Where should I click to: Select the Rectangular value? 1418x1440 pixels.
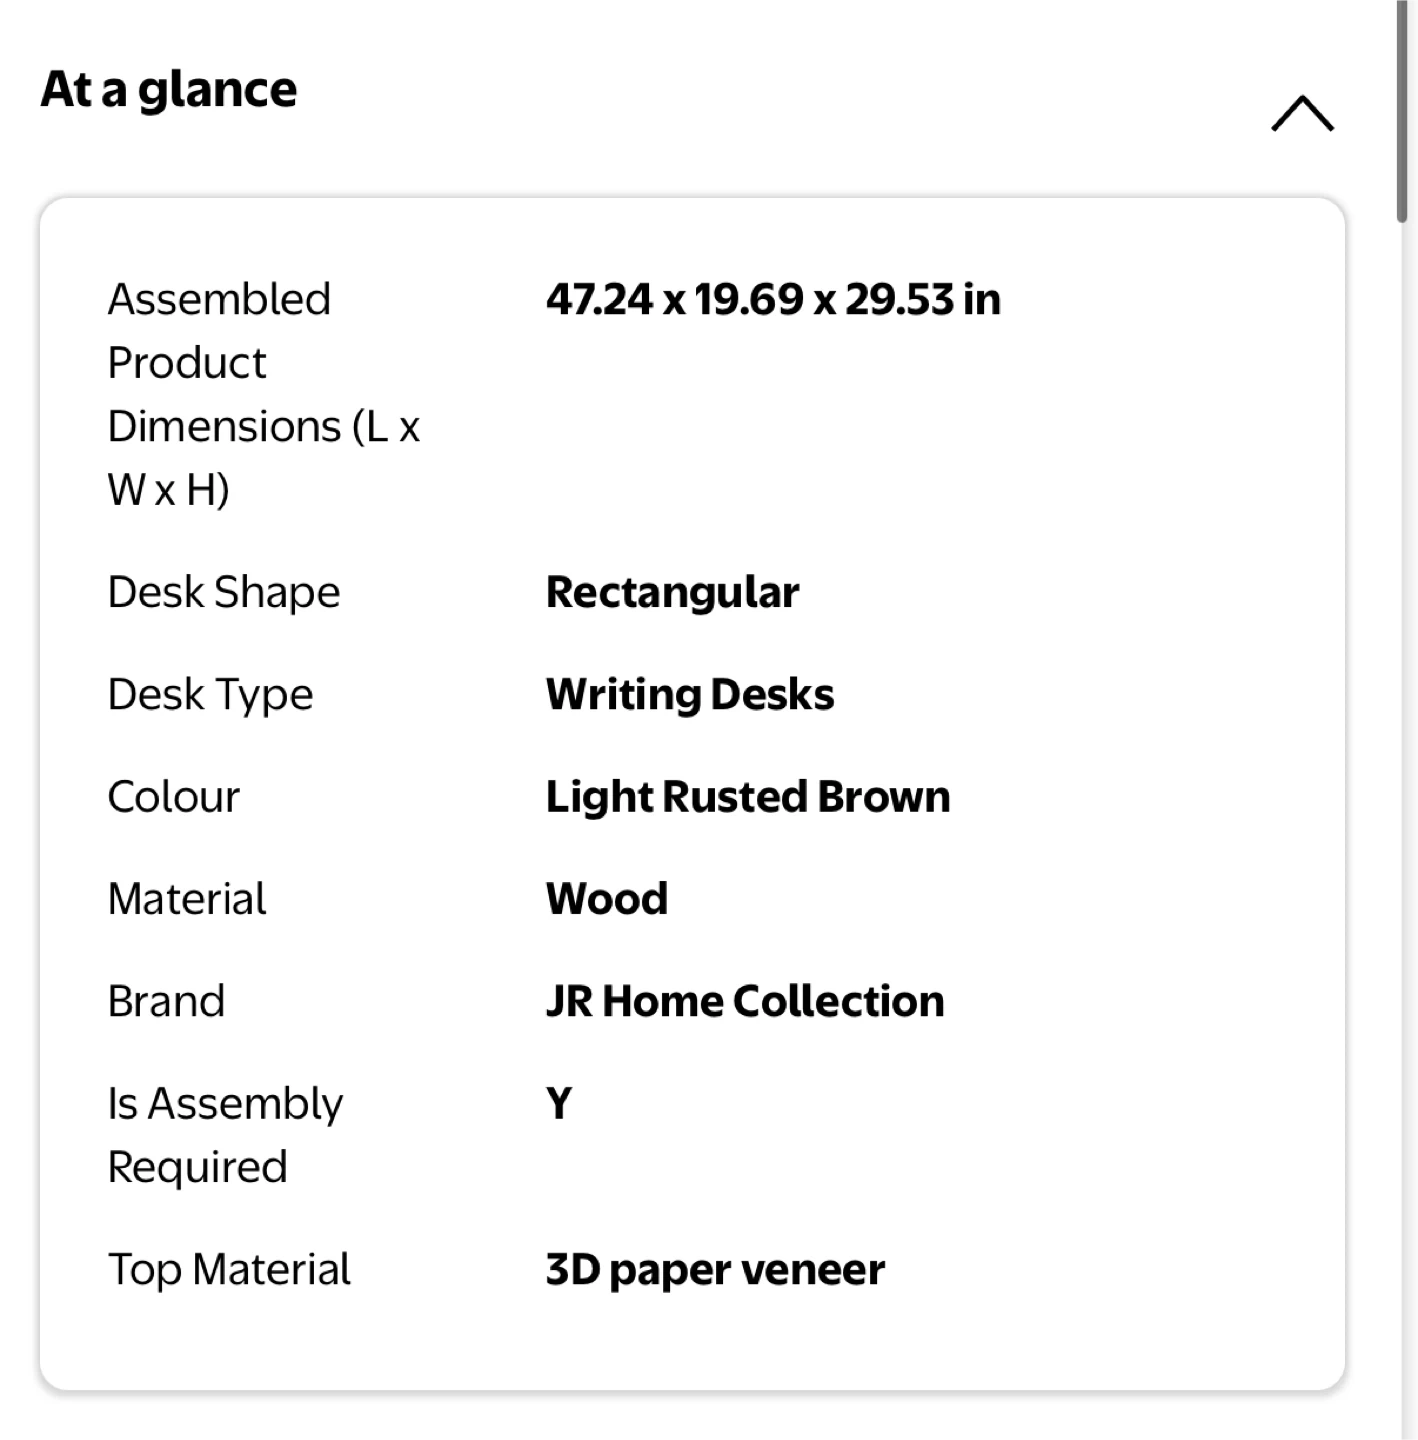(672, 592)
